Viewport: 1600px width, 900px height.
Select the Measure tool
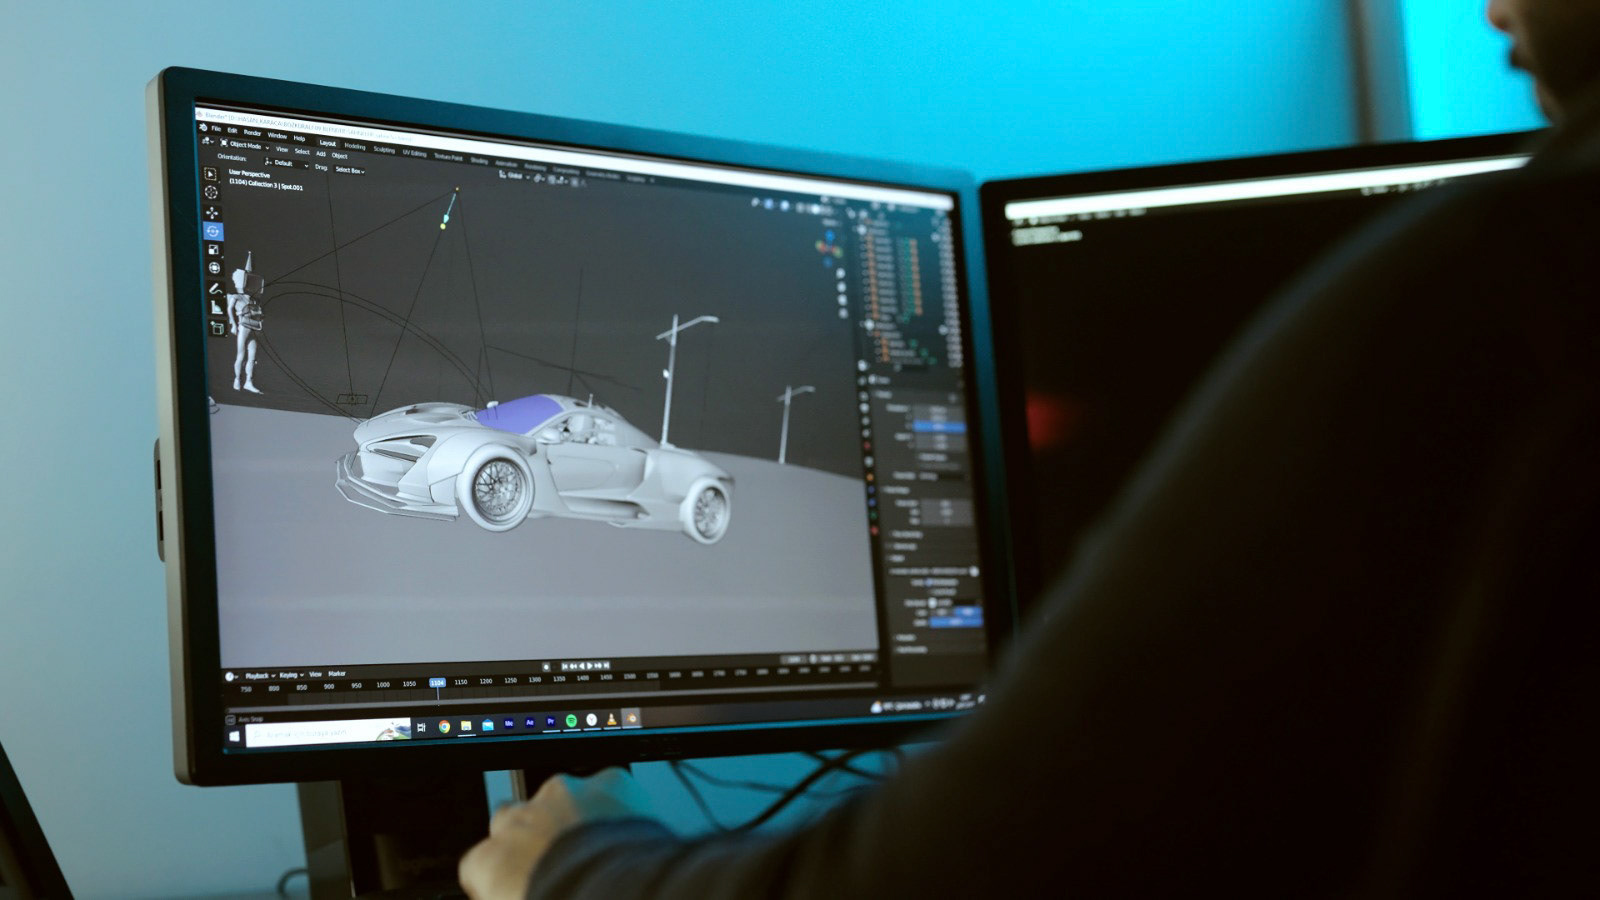[217, 307]
